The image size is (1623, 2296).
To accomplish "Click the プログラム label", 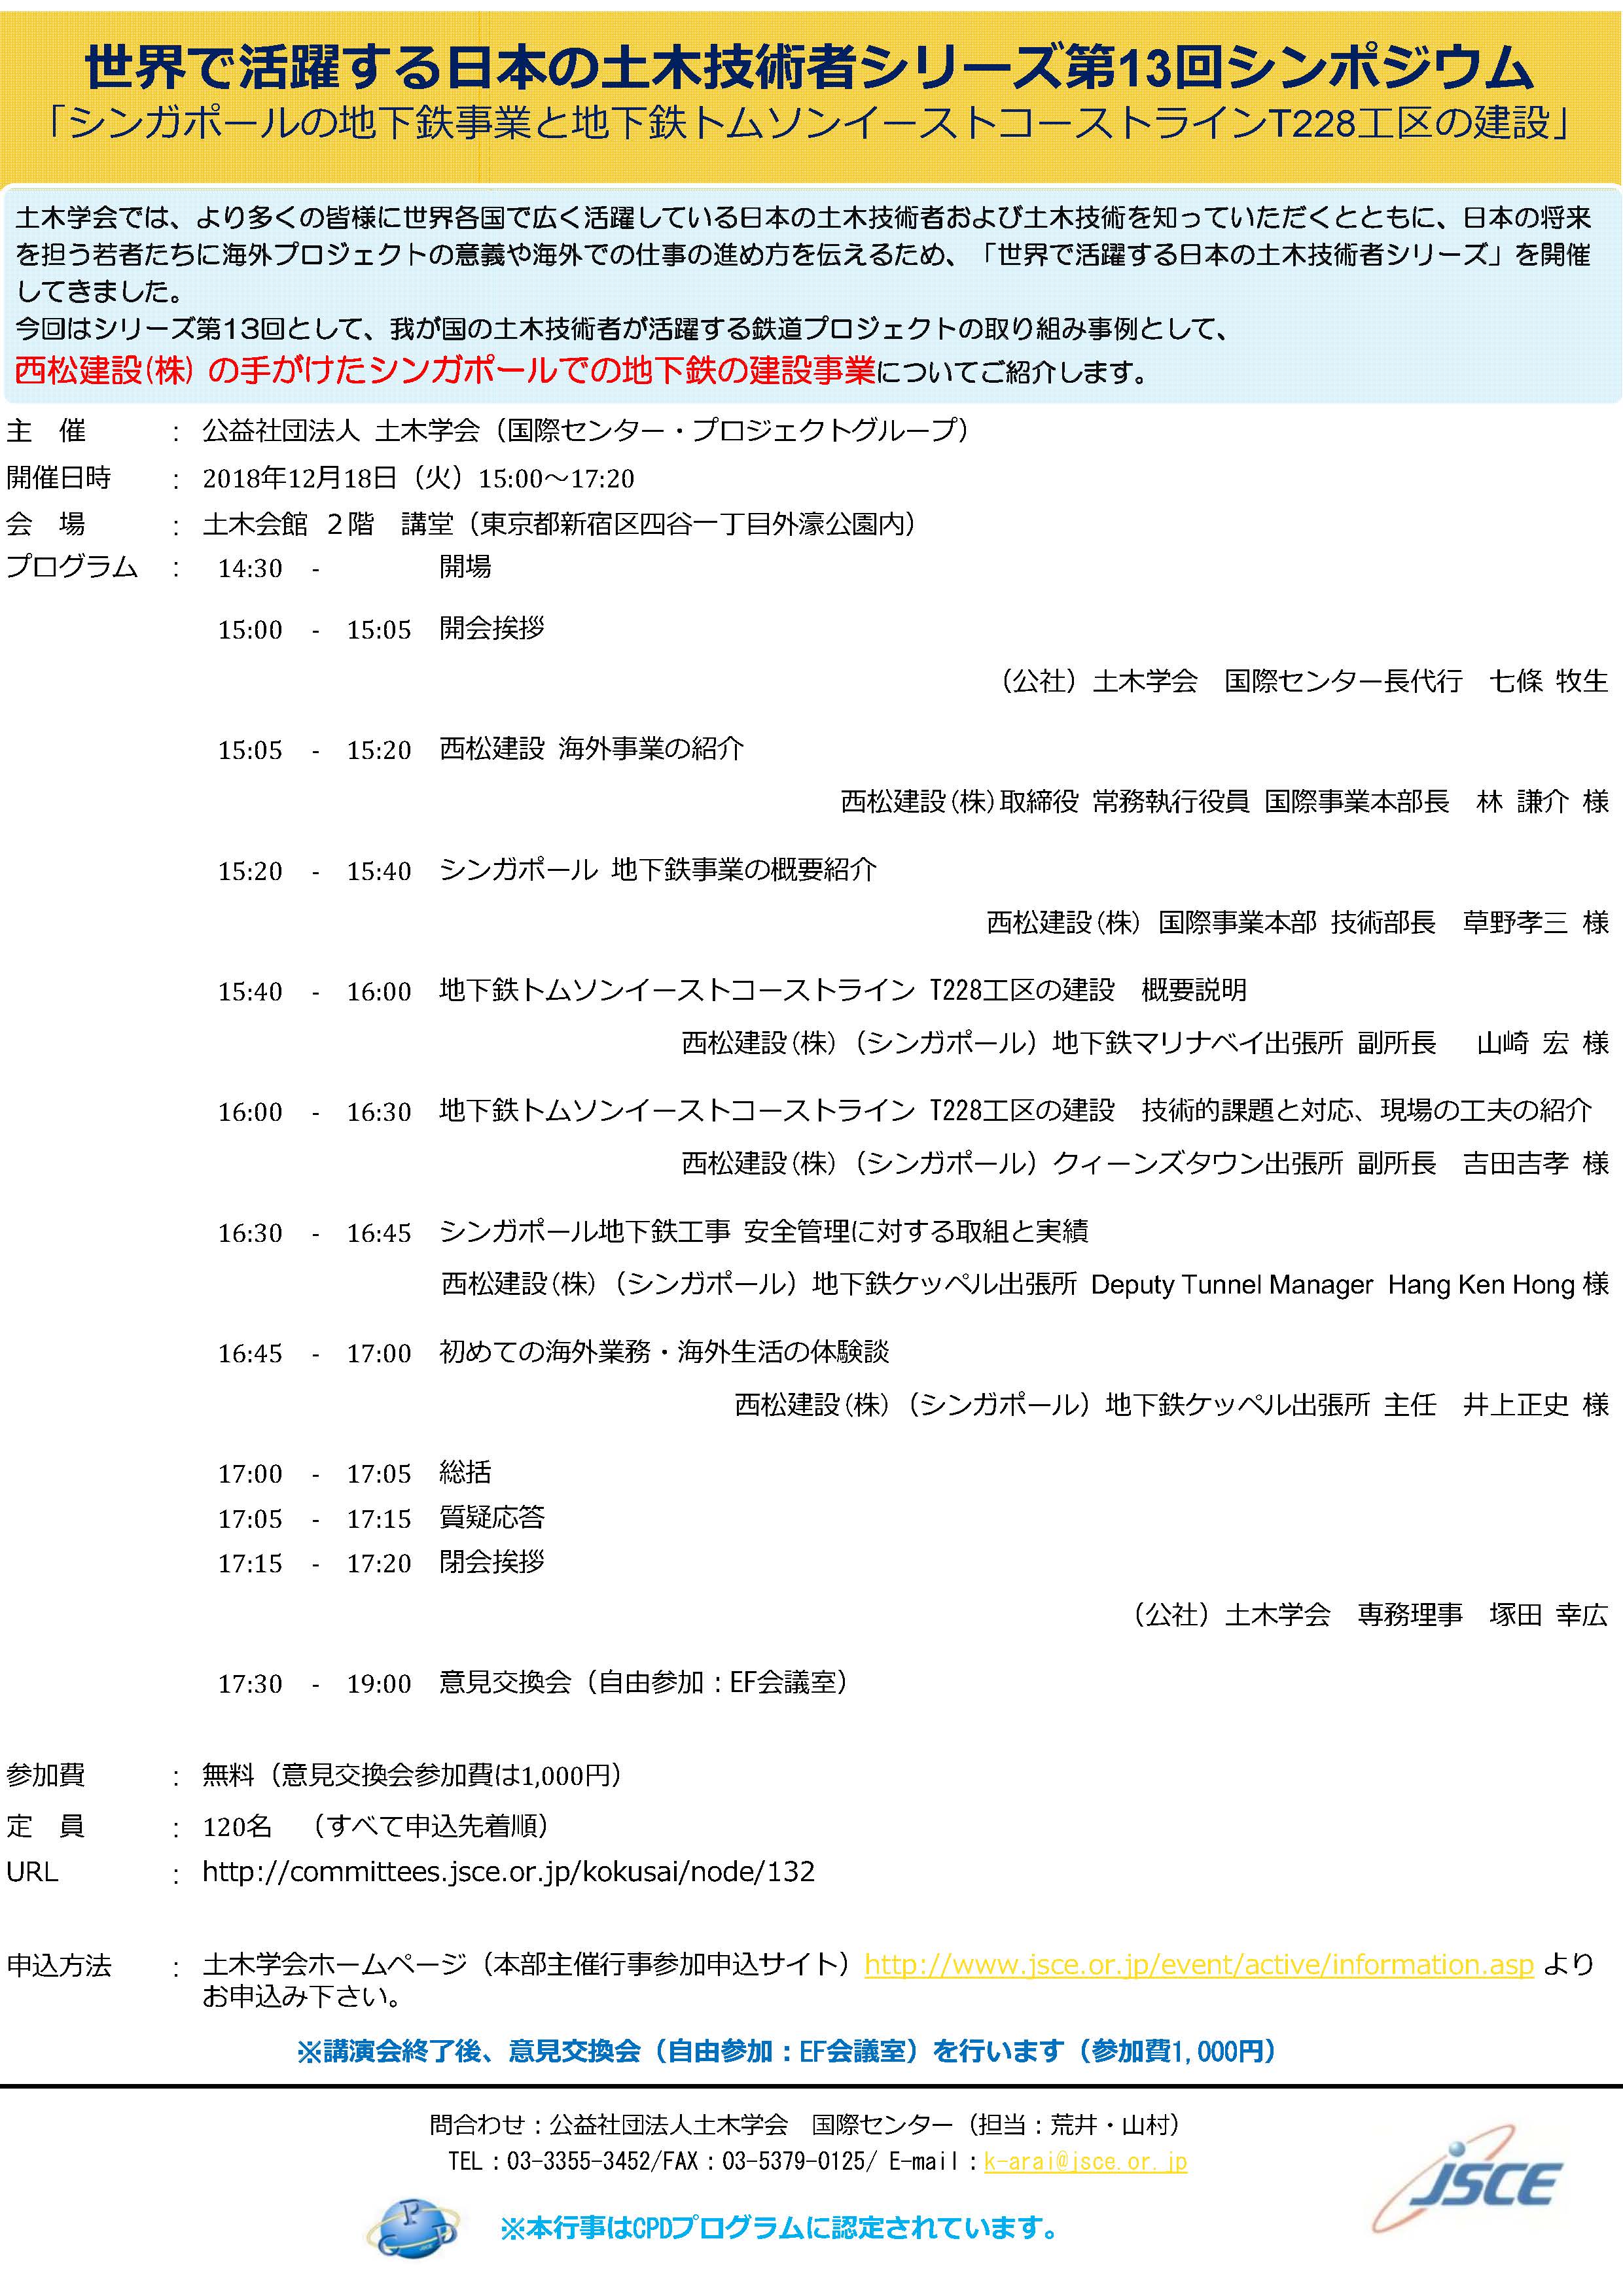I will [72, 567].
